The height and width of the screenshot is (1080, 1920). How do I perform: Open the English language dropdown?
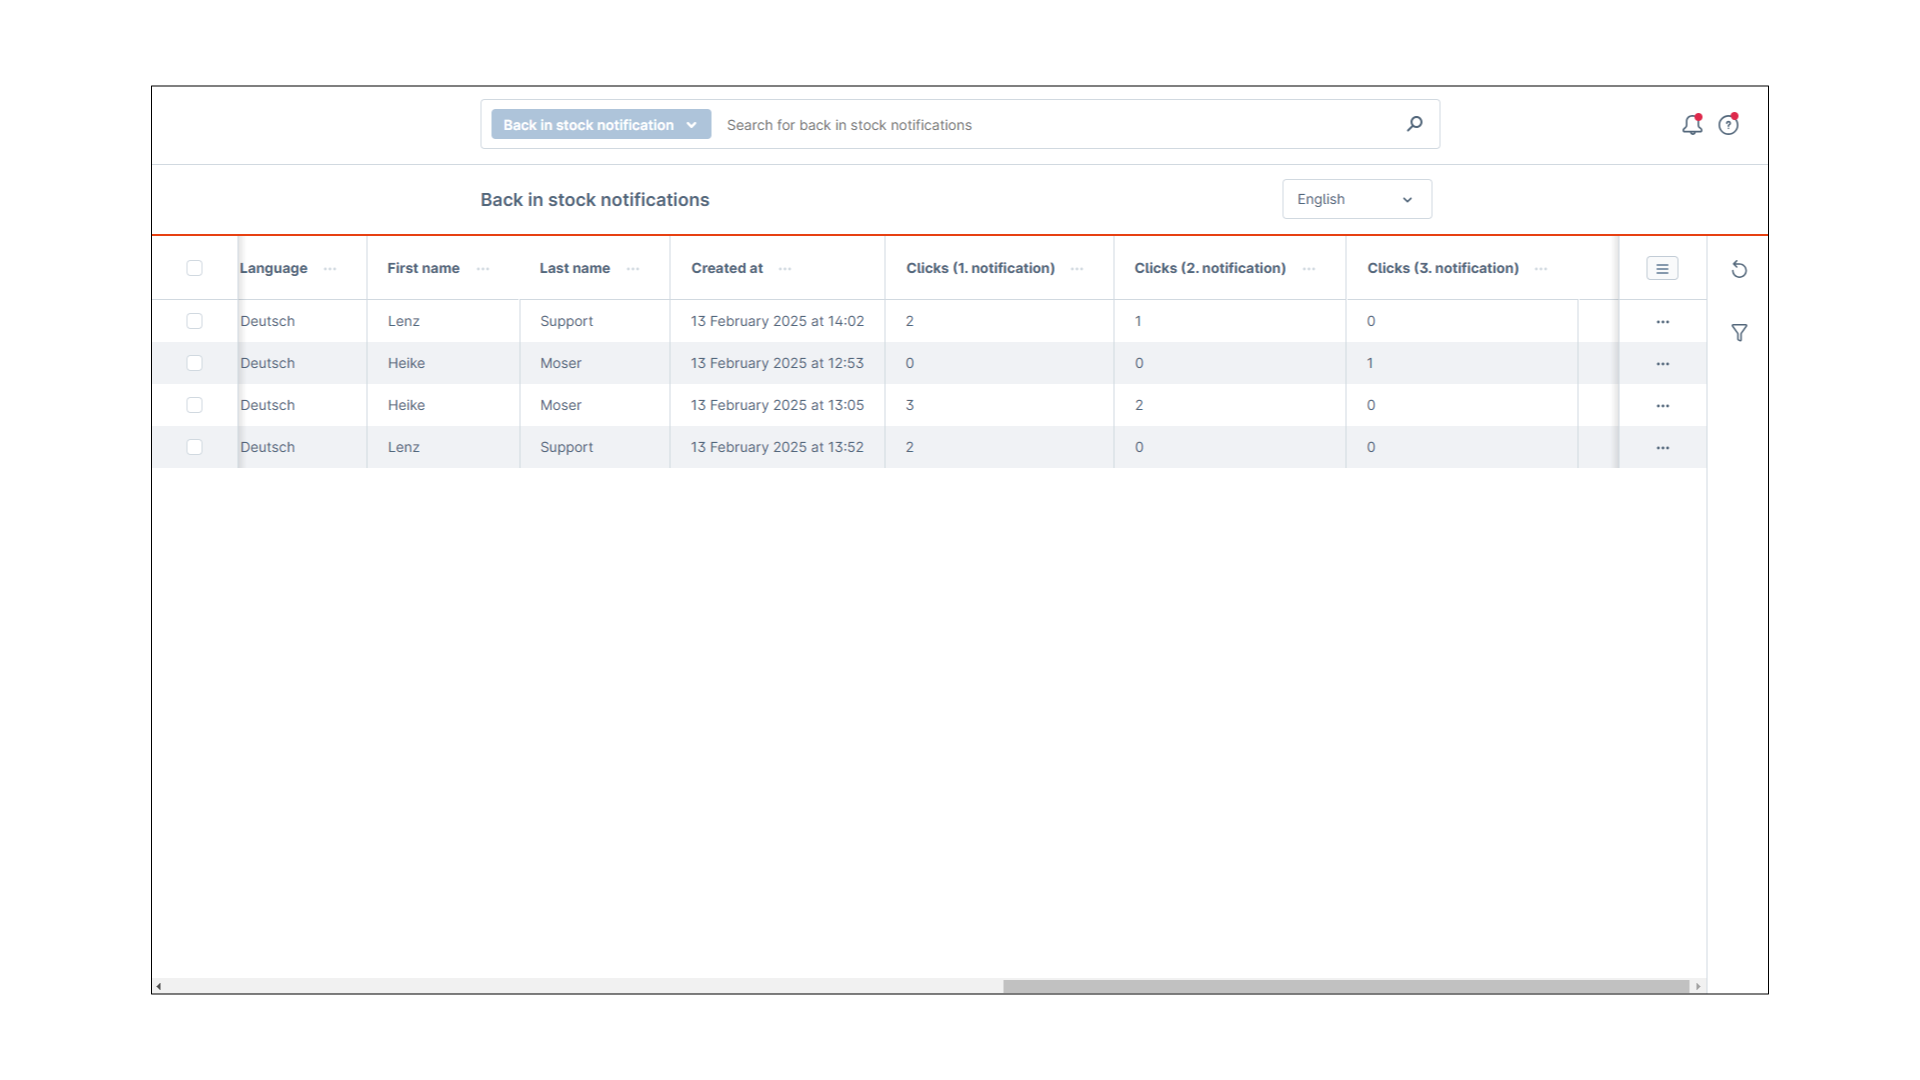[1354, 198]
